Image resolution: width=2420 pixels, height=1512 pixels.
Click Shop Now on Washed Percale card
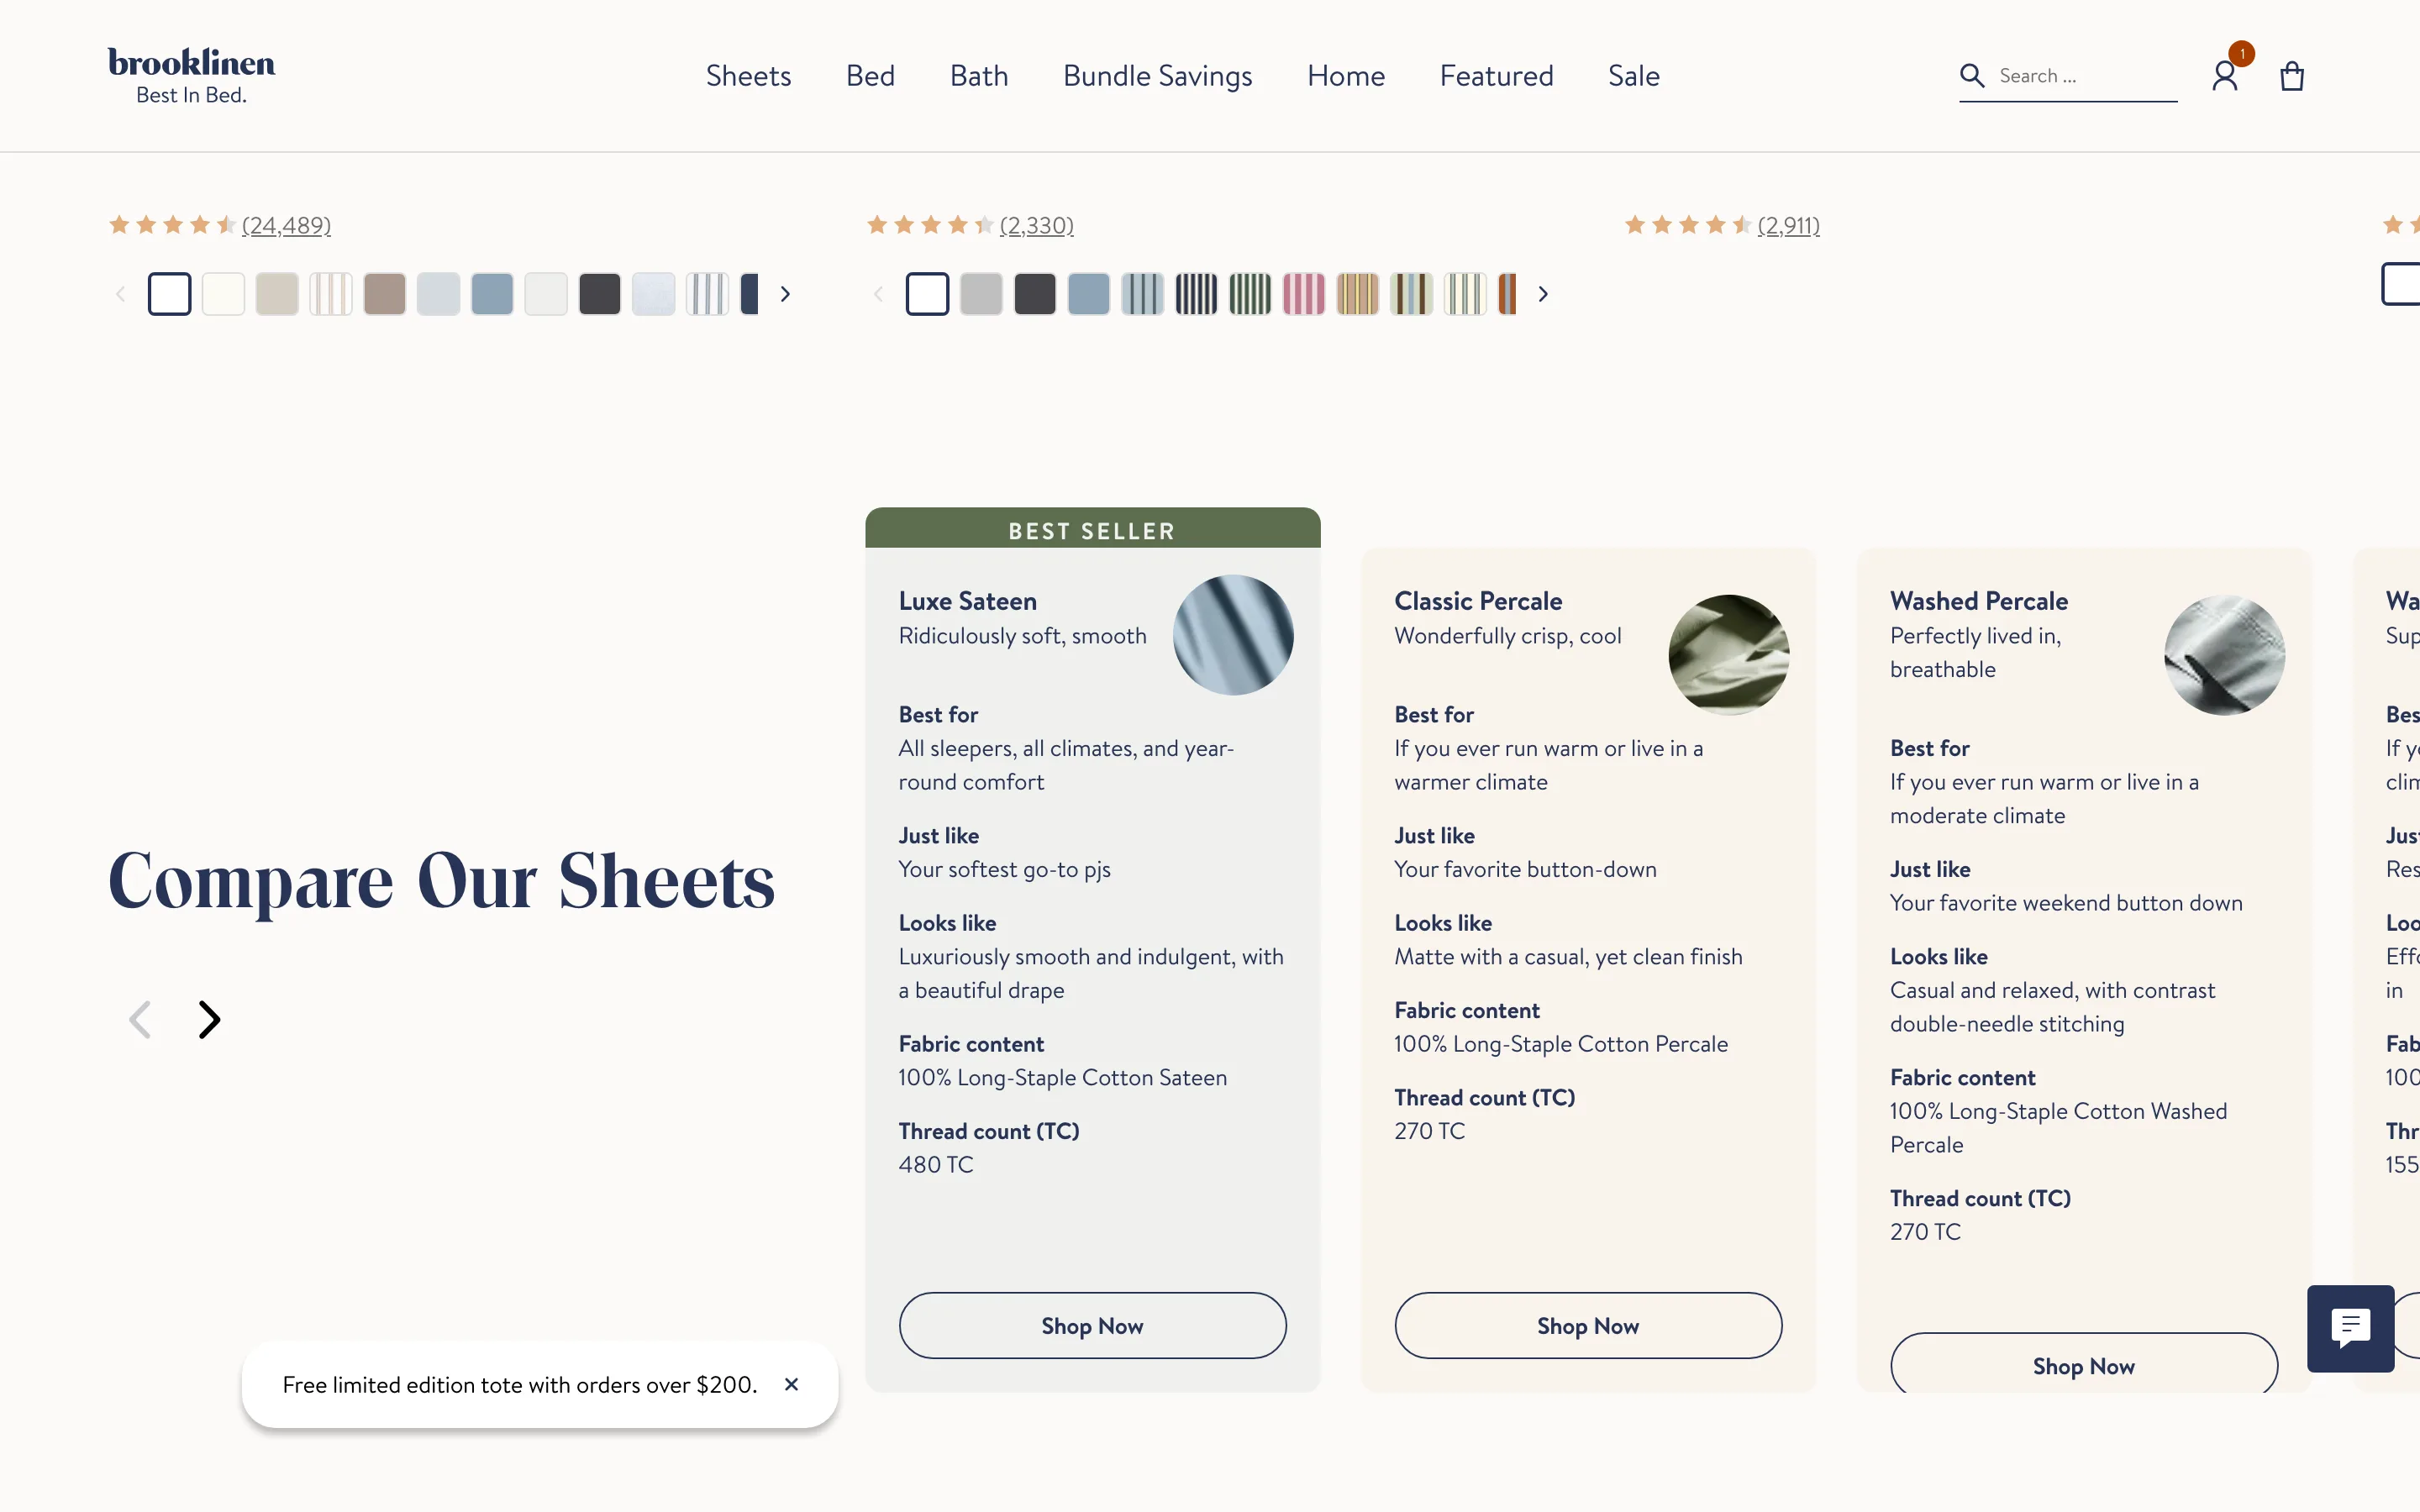[x=2084, y=1362]
